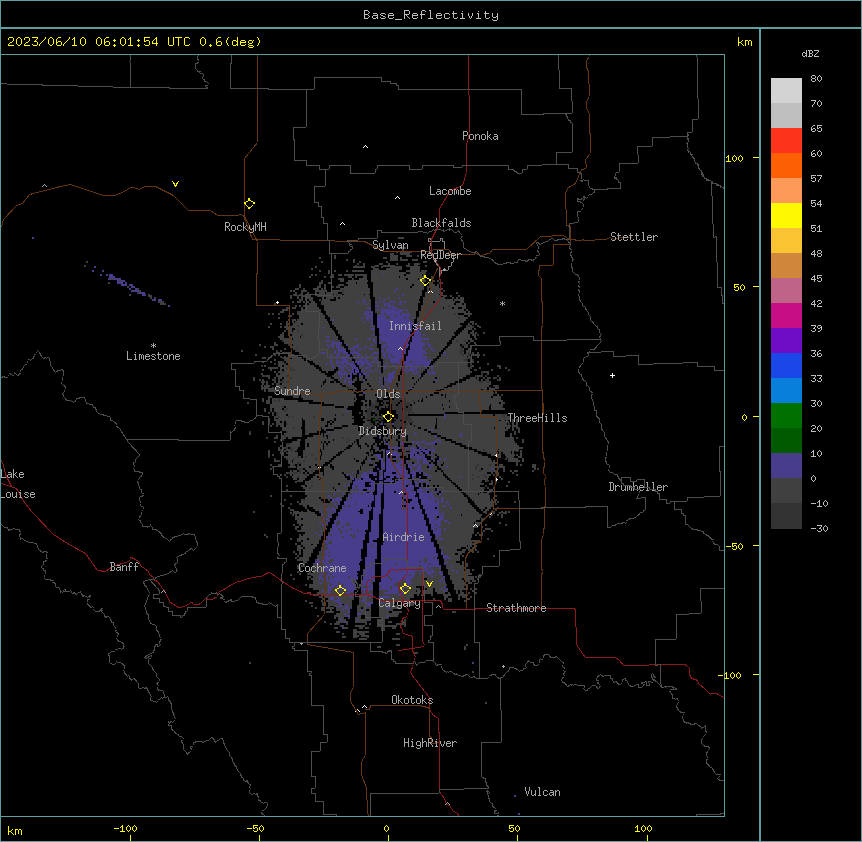Click the yellow marker below Cochrane
Viewport: 862px width, 842px height.
pyautogui.click(x=340, y=590)
